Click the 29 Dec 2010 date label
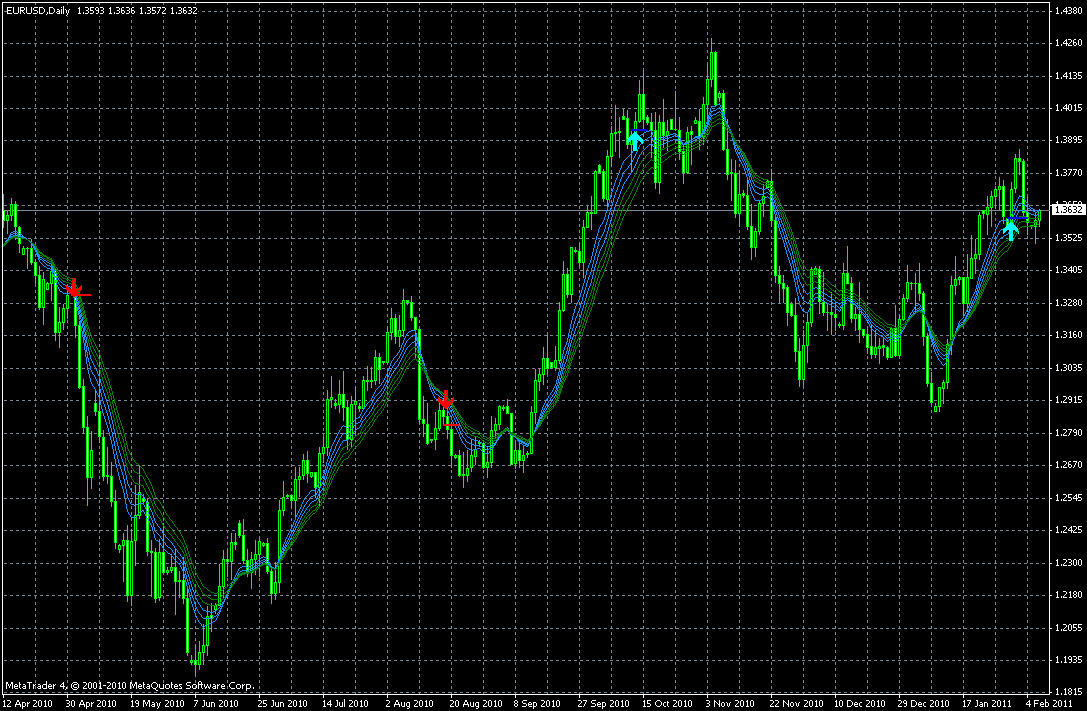Image resolution: width=1087 pixels, height=711 pixels. (924, 703)
